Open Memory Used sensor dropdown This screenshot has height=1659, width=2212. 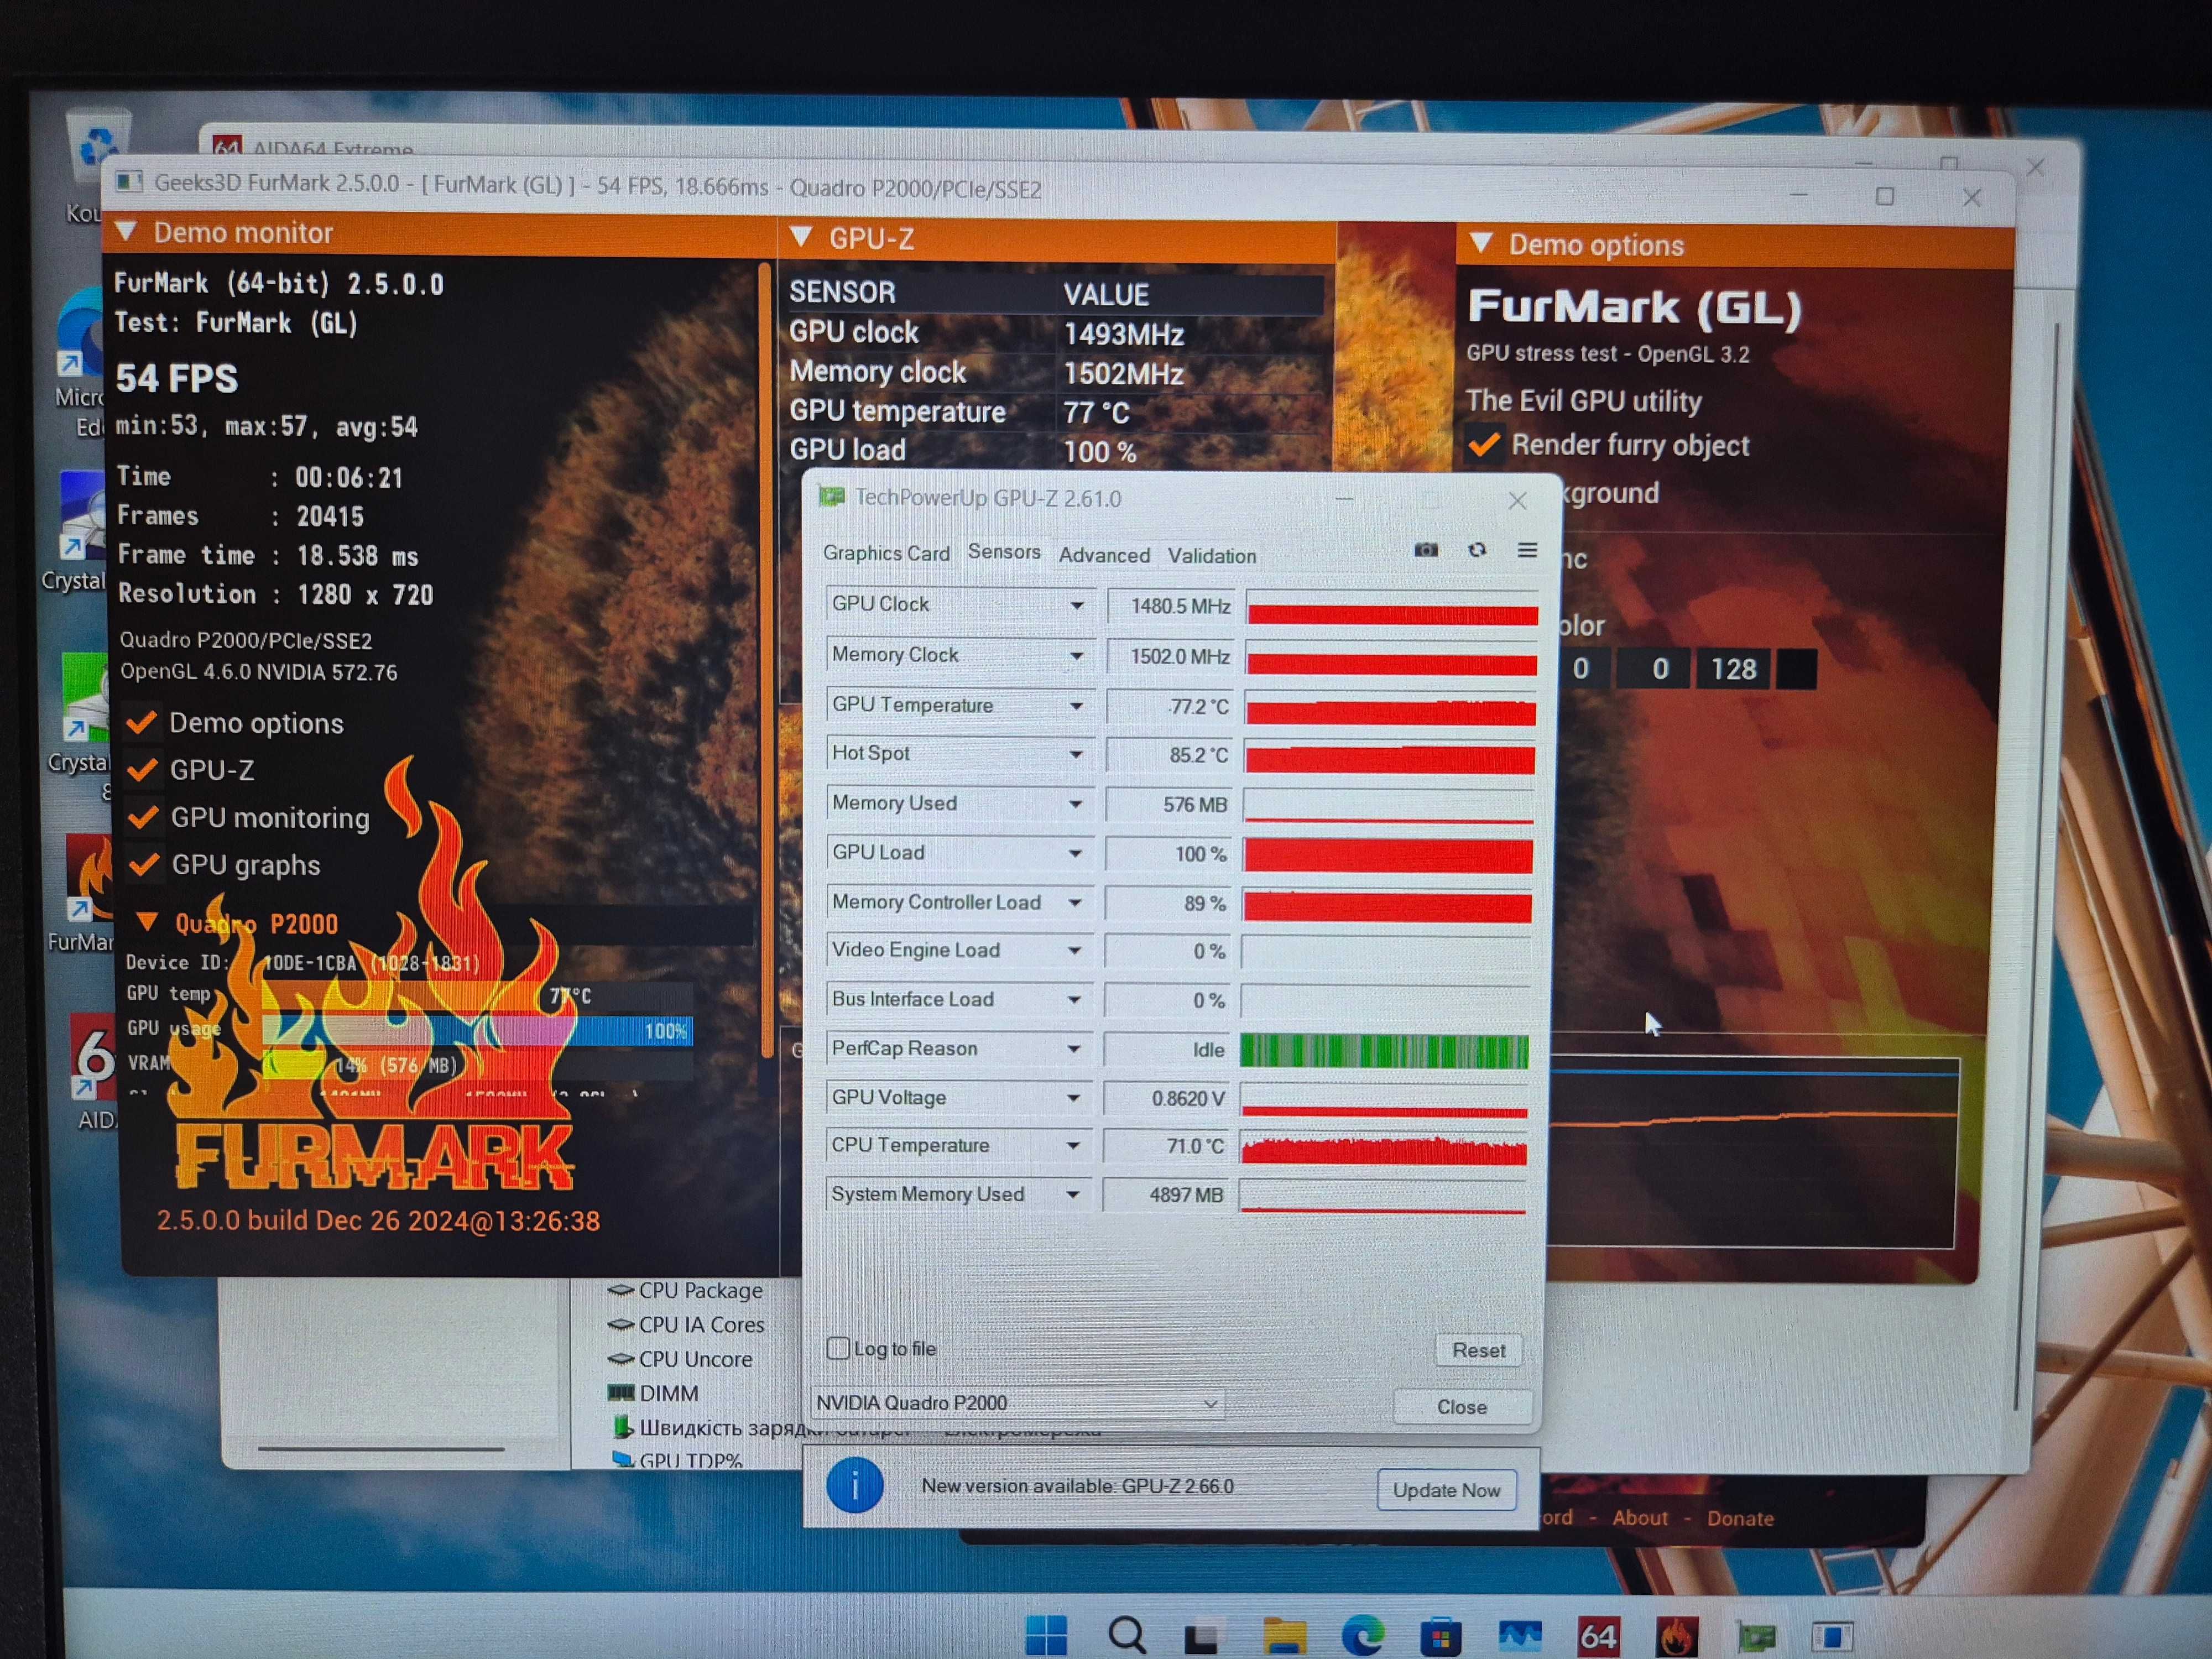coord(1076,804)
